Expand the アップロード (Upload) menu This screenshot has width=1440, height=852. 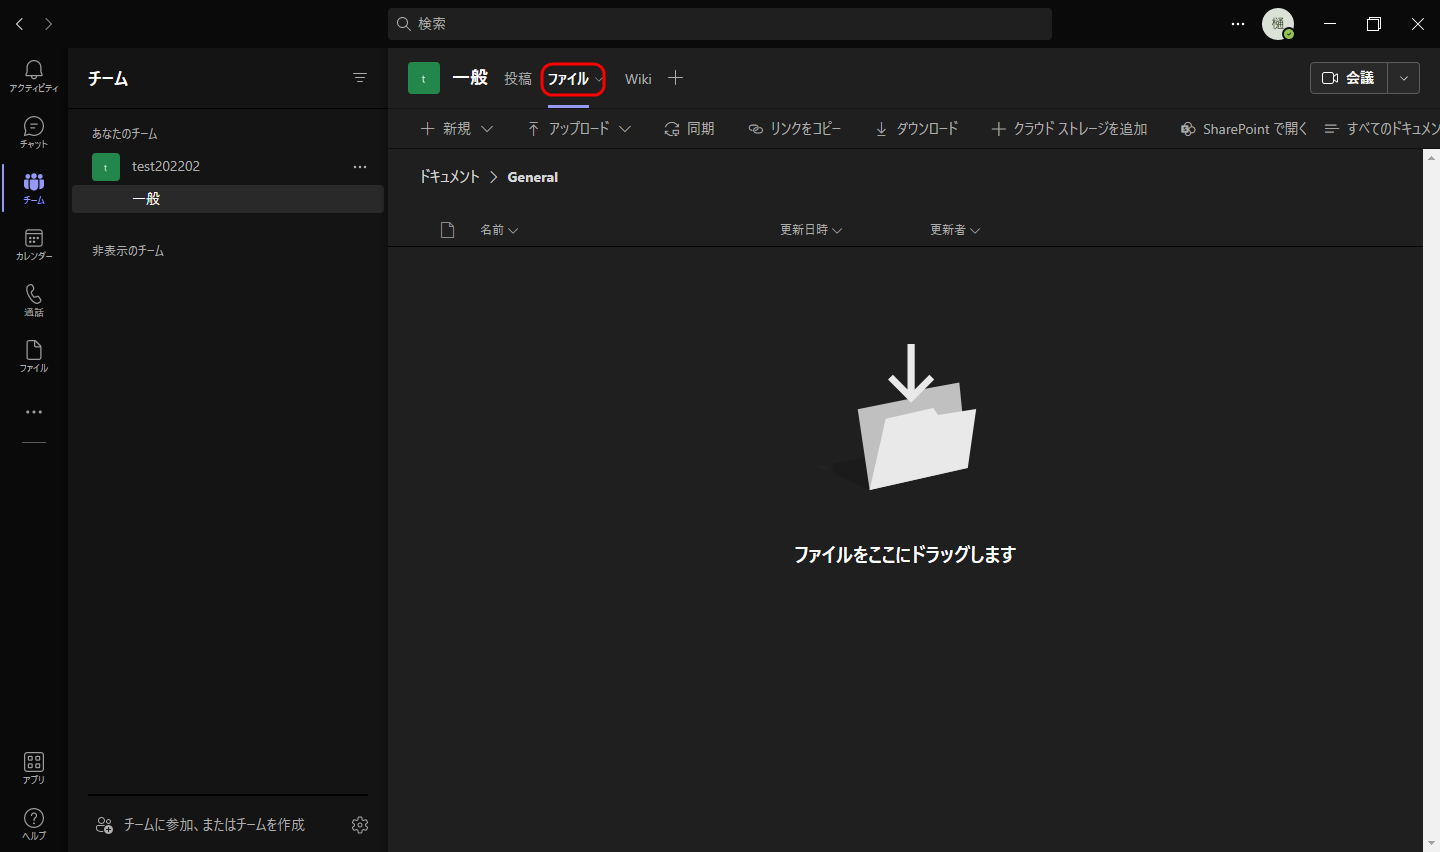(x=579, y=129)
